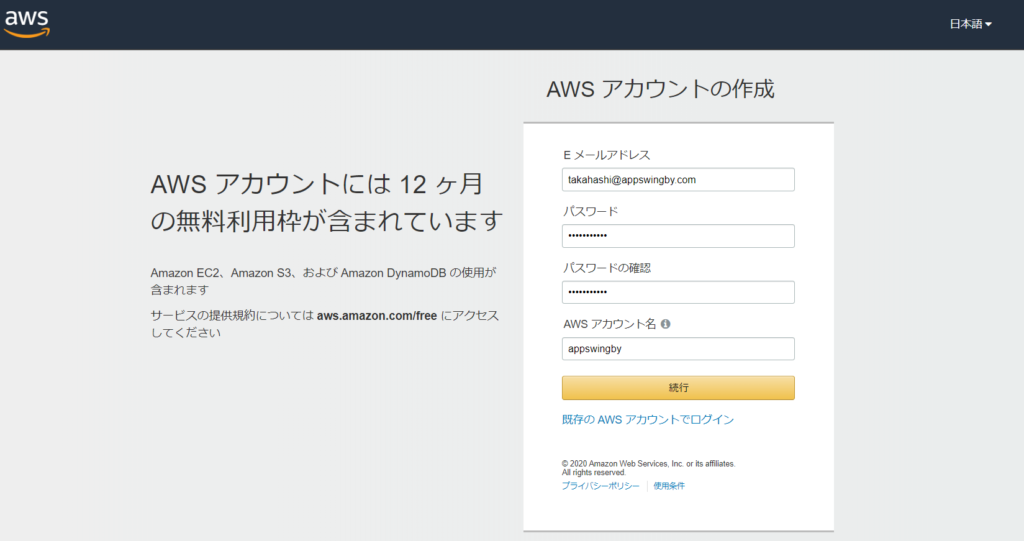1024x541 pixels.
Task: Click the AWS logo in header
Action: tap(27, 24)
